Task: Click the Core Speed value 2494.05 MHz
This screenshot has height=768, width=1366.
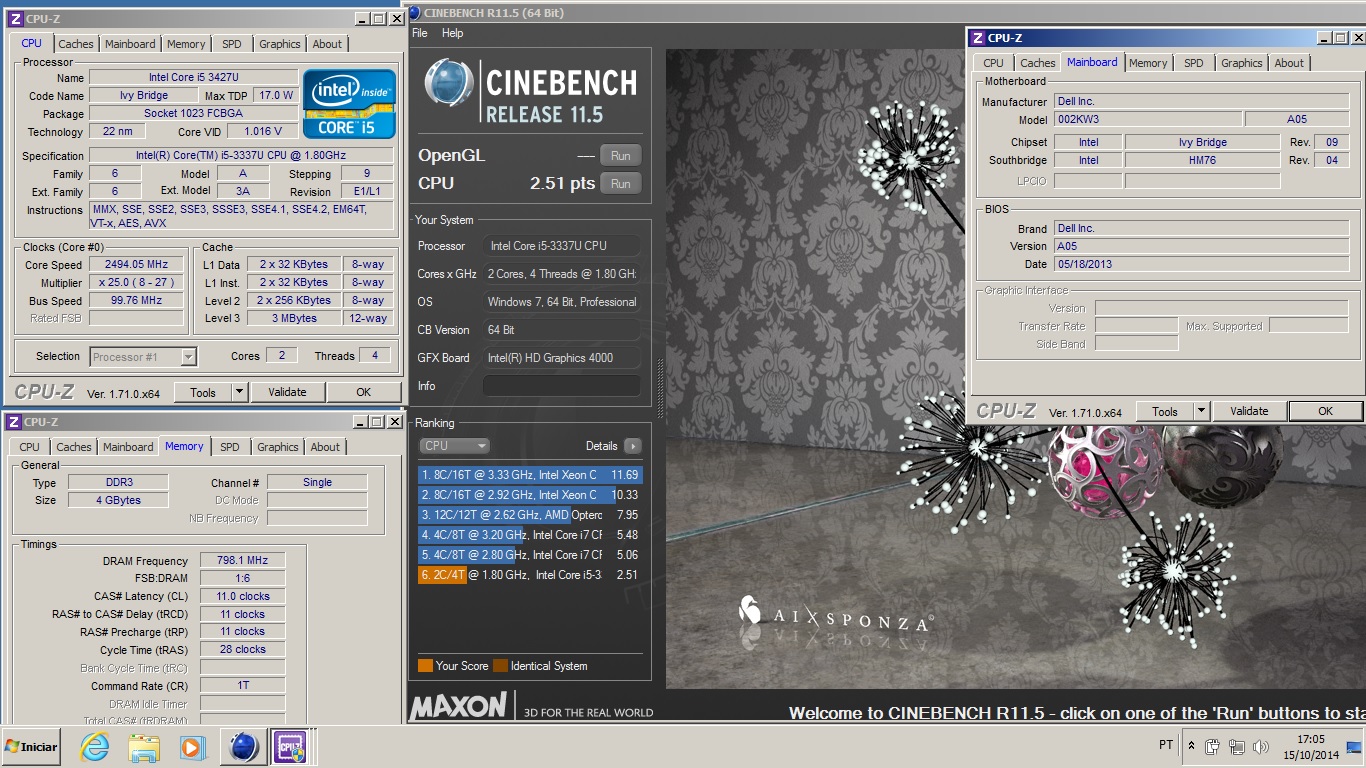Action: (136, 265)
